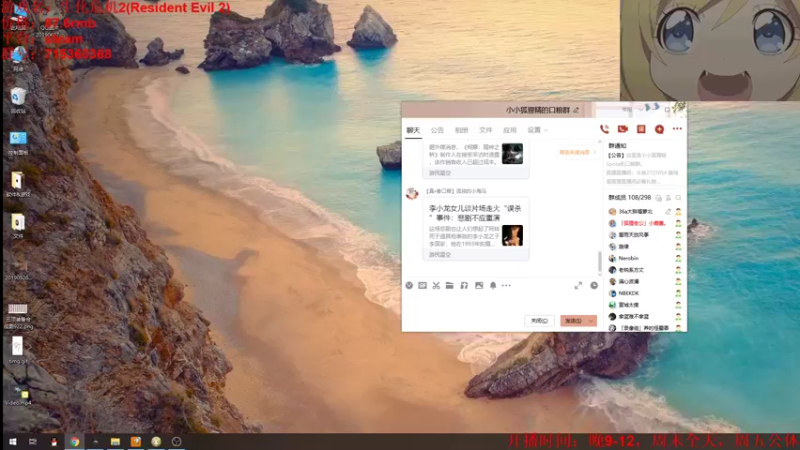Image resolution: width=800 pixels, height=450 pixels.
Task: Open the Control Panel desktop icon
Action: pyautogui.click(x=18, y=142)
